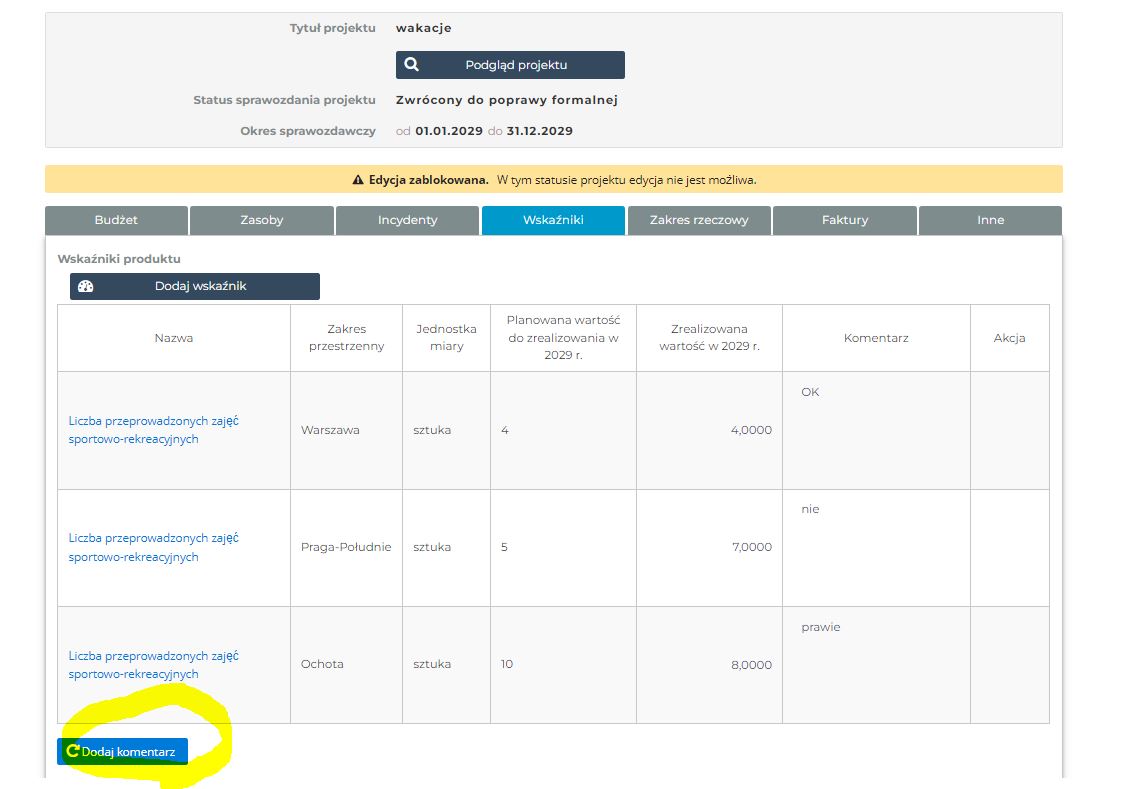Open the Zasoby tab
Image resolution: width=1127 pixels, height=789 pixels.
(262, 220)
